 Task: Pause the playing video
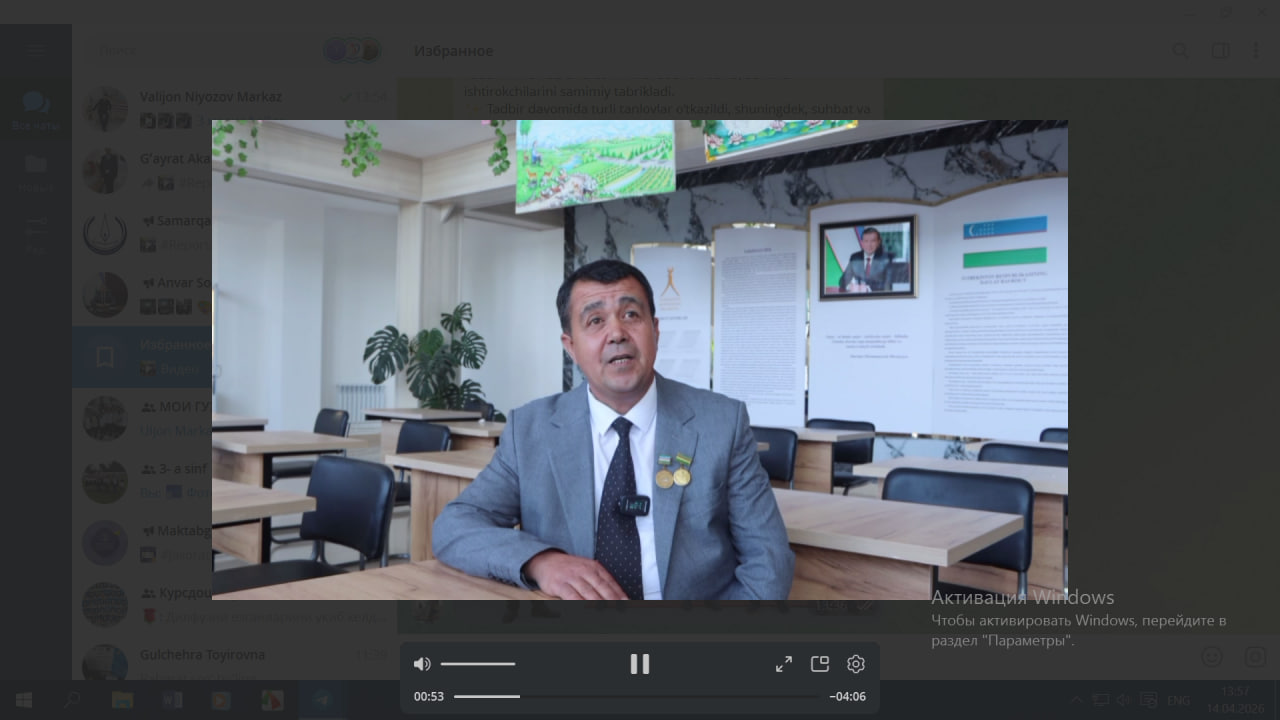pos(640,664)
